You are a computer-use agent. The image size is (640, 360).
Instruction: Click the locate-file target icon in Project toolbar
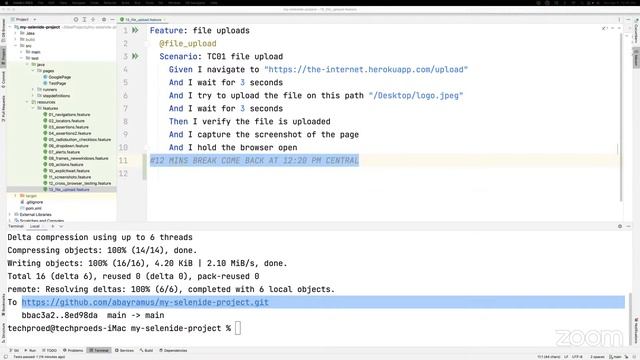coord(76,20)
